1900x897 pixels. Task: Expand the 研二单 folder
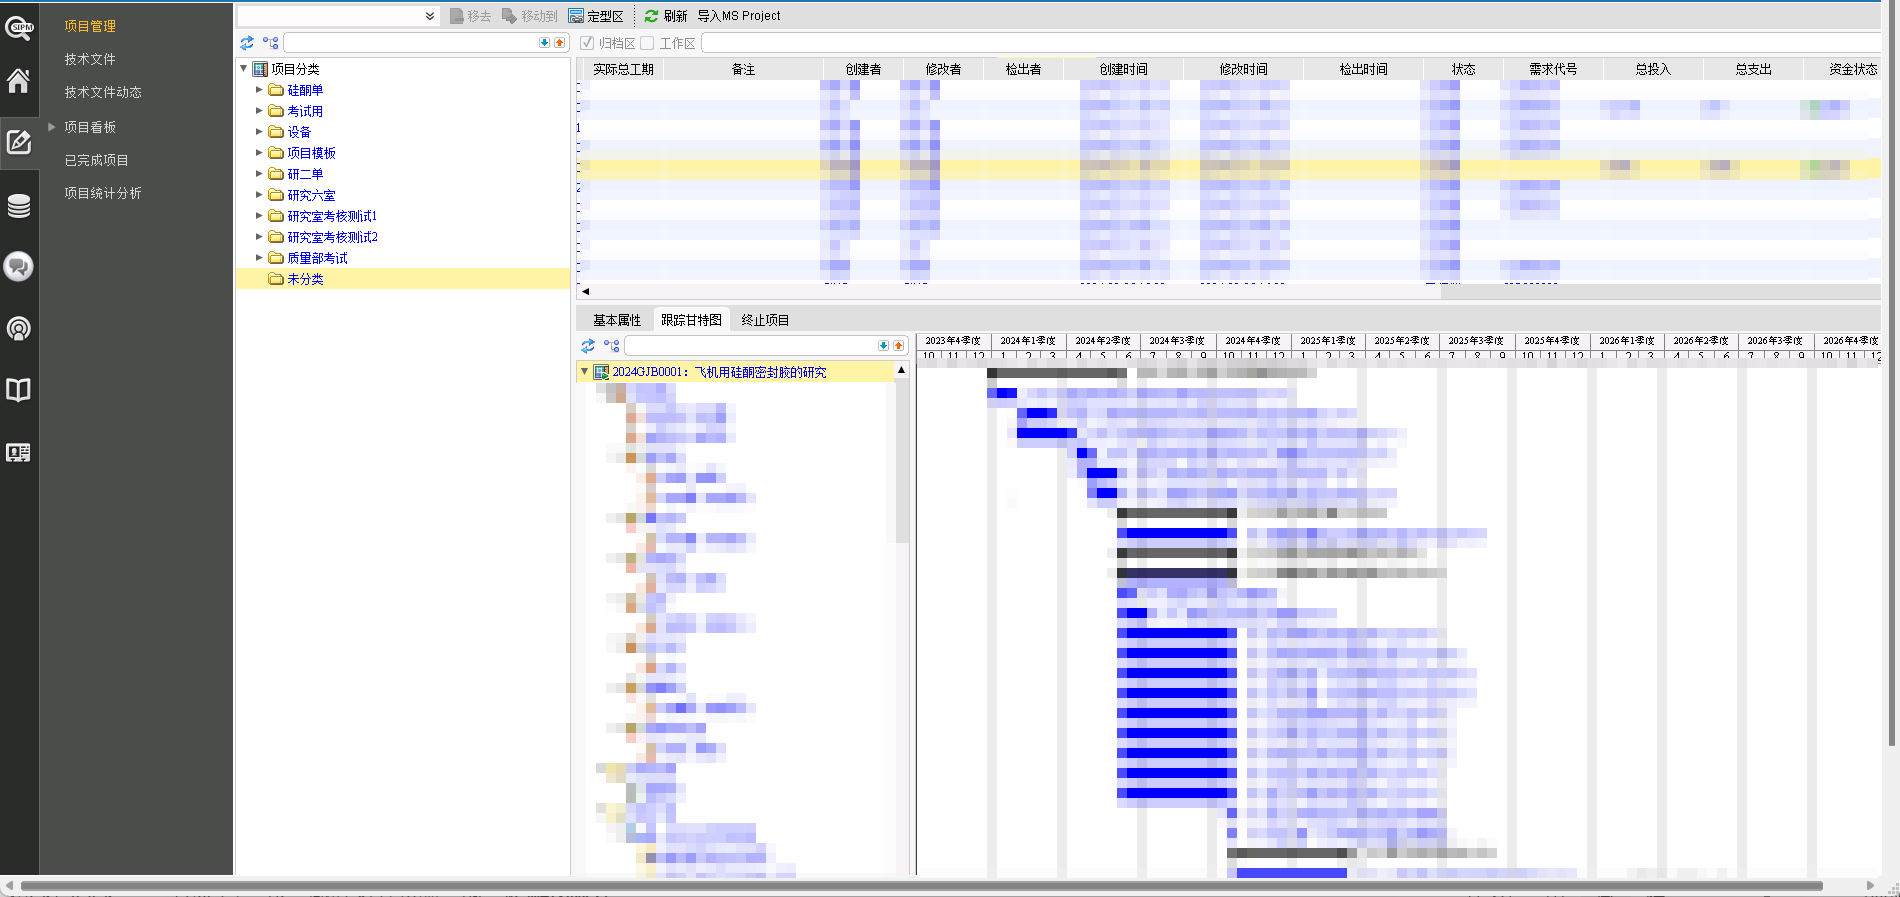tap(259, 174)
